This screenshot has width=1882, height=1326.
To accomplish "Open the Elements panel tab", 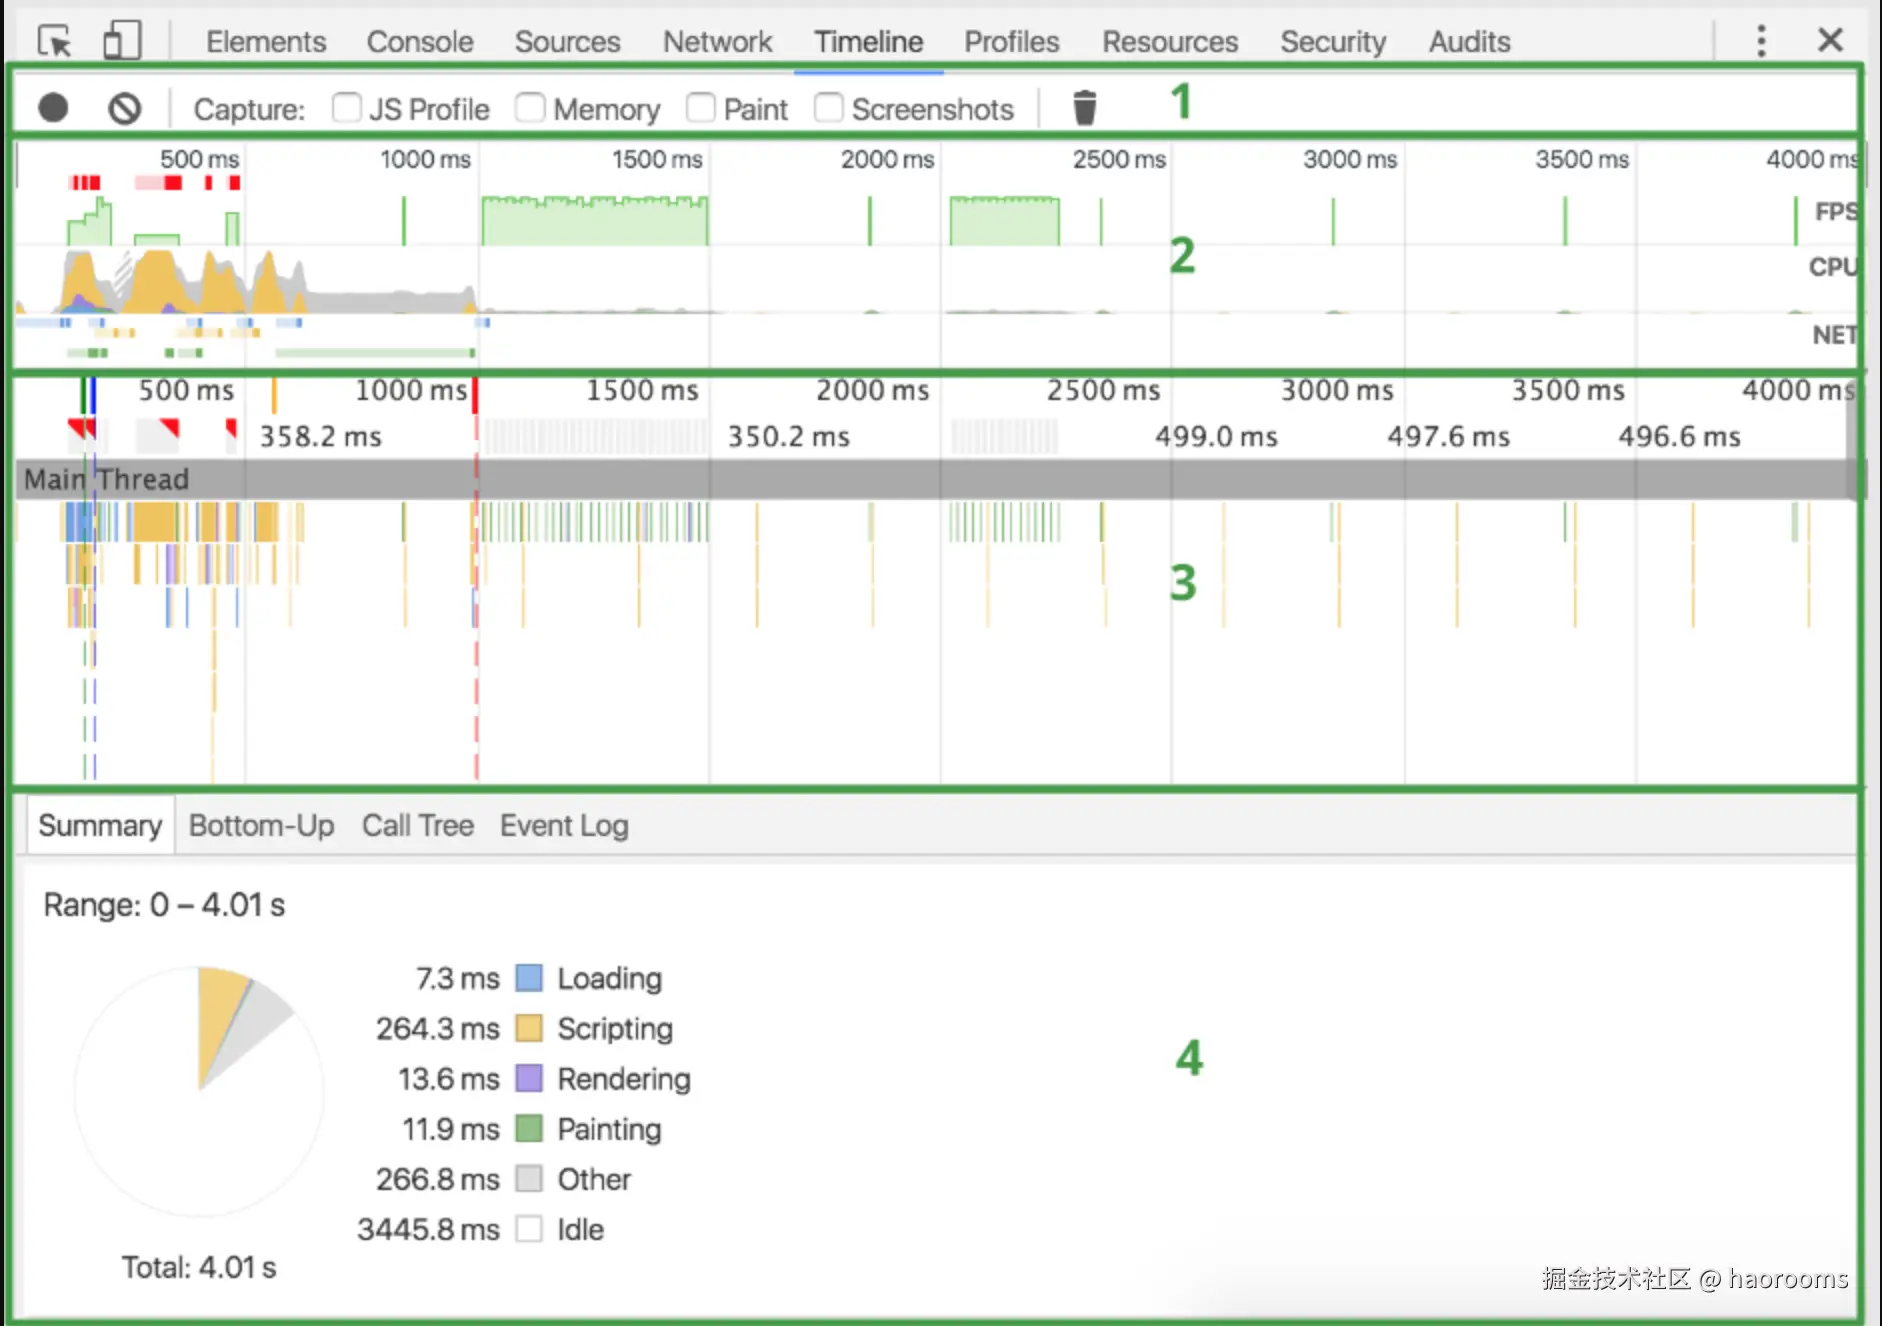I will click(266, 42).
